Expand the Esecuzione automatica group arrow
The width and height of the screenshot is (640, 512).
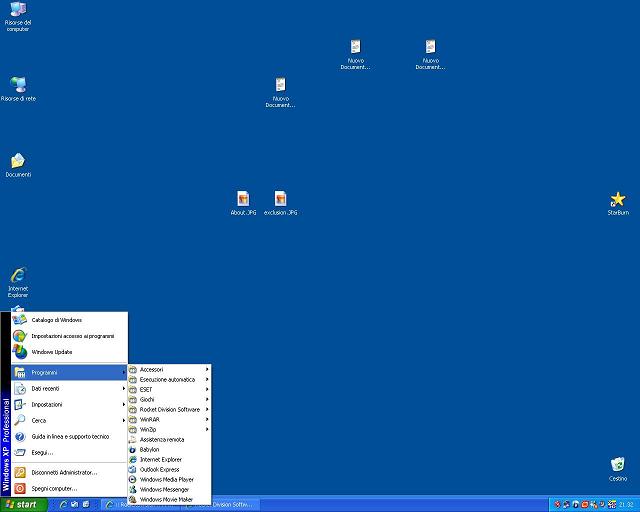click(207, 379)
